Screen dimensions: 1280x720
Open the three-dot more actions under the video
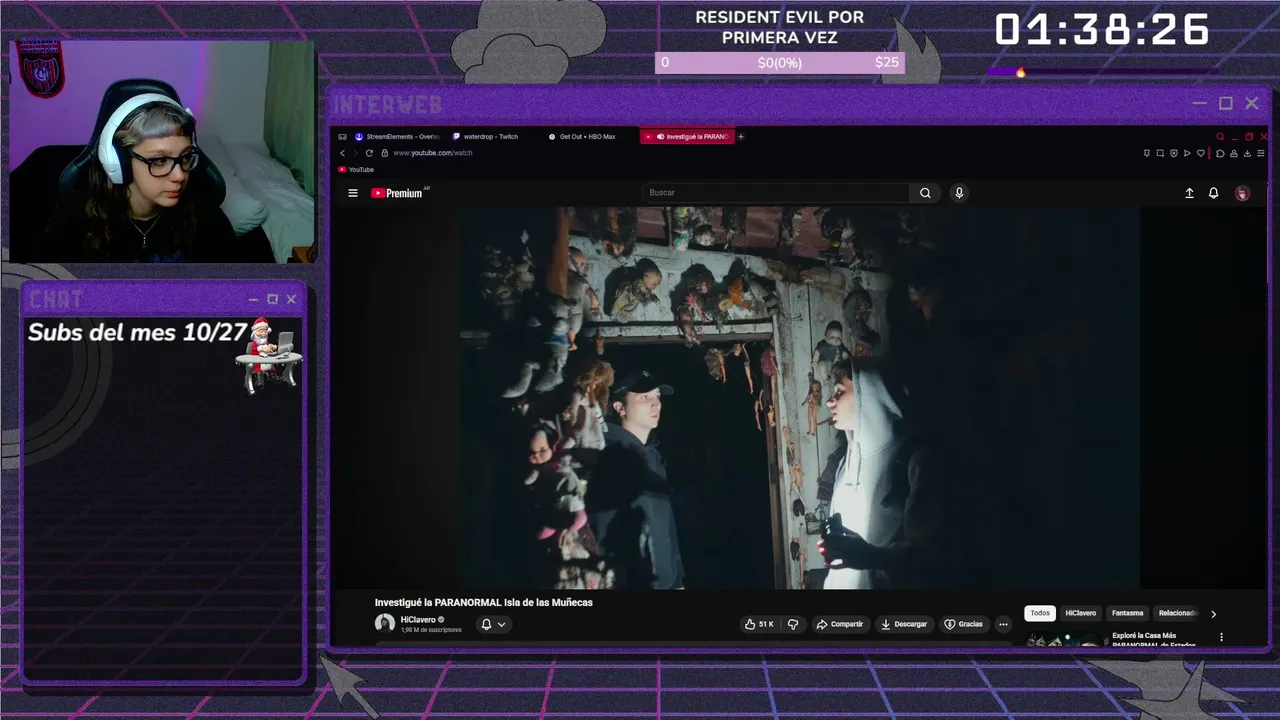click(1003, 624)
